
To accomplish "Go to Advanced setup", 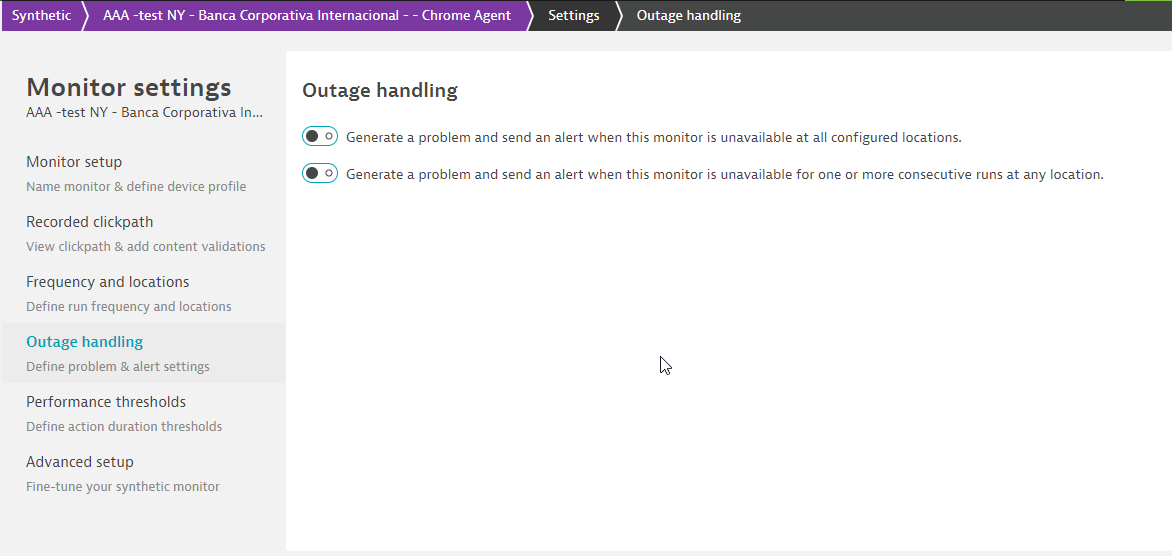I will [79, 462].
